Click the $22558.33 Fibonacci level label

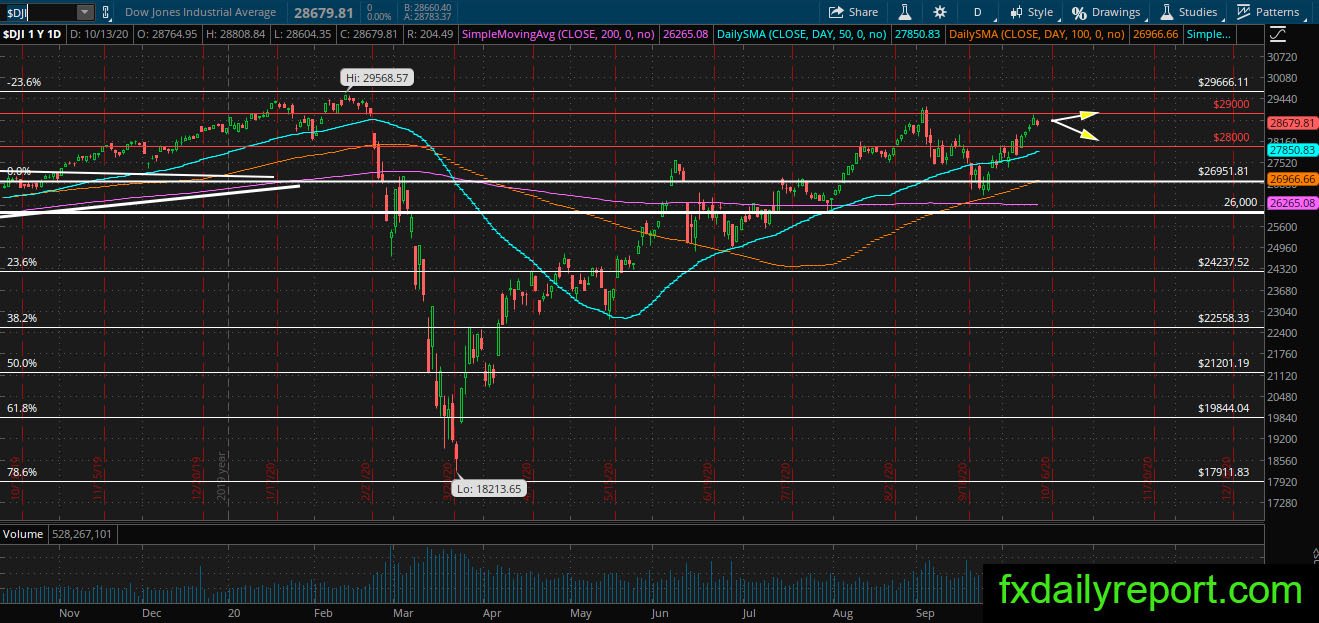tap(1224, 318)
